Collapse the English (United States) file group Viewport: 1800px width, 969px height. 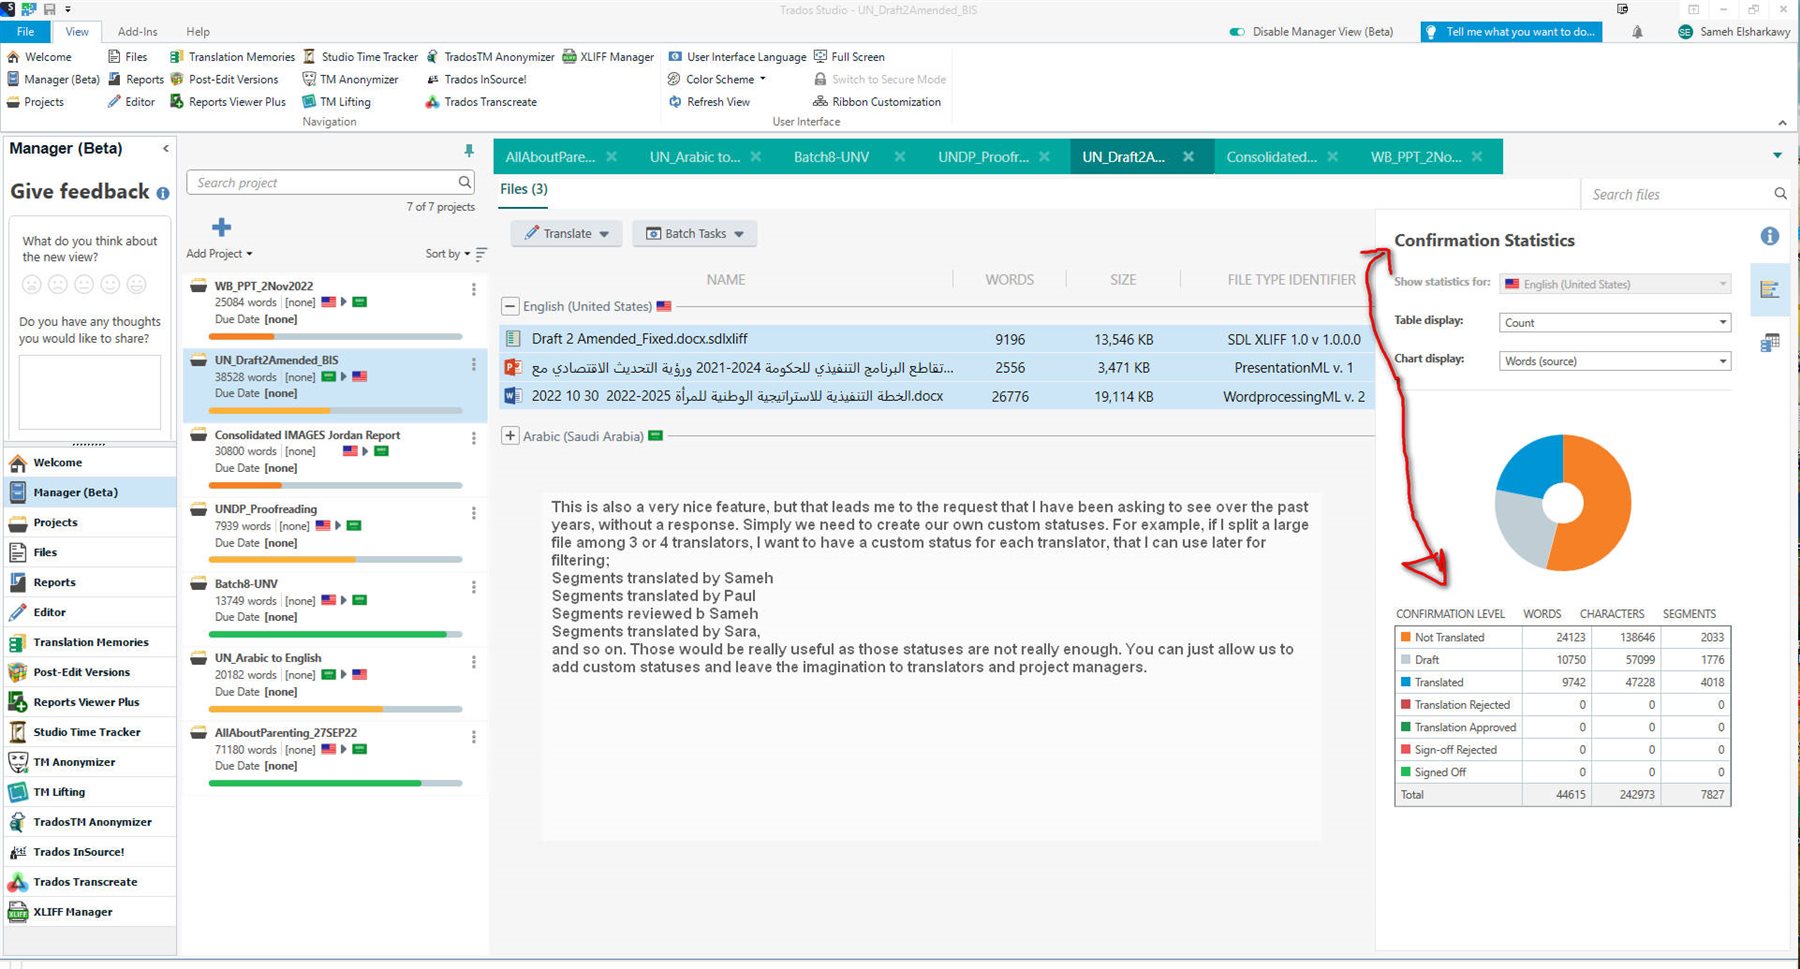tap(510, 306)
